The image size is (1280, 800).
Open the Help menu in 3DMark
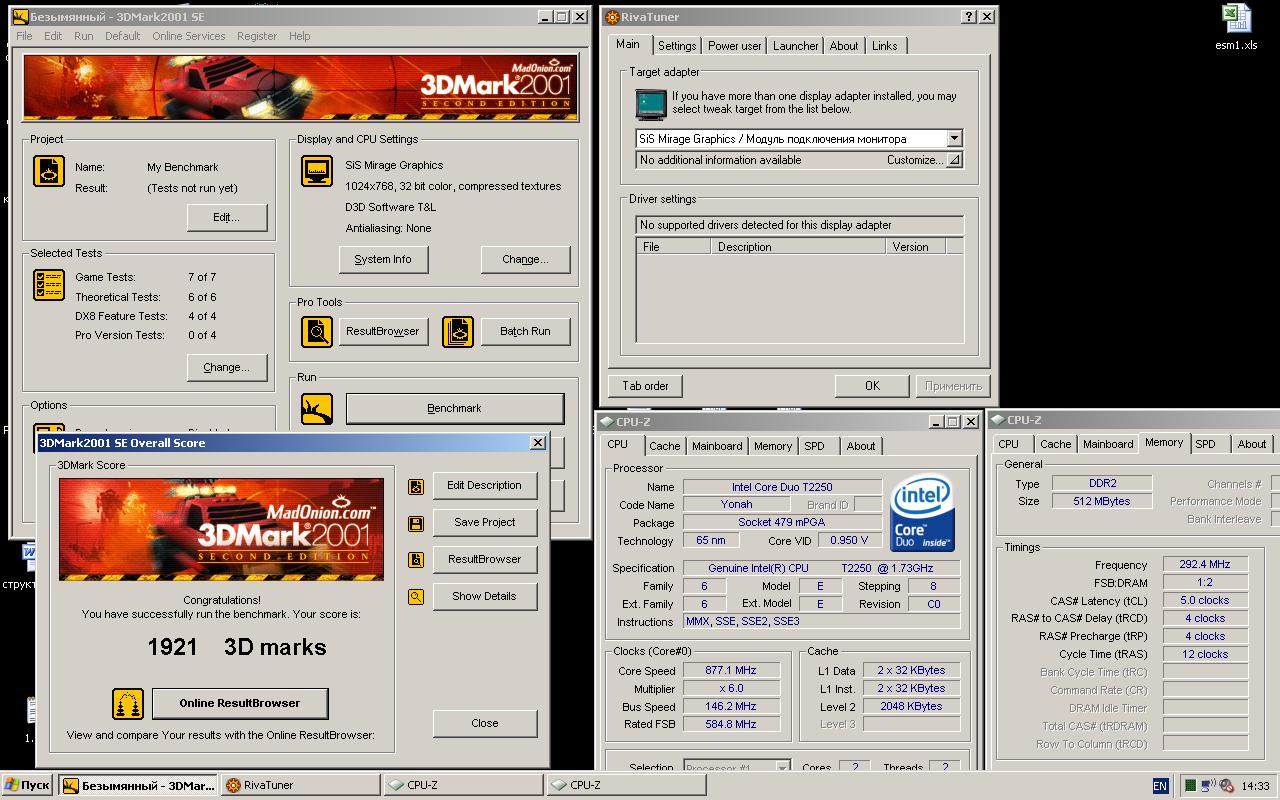300,36
